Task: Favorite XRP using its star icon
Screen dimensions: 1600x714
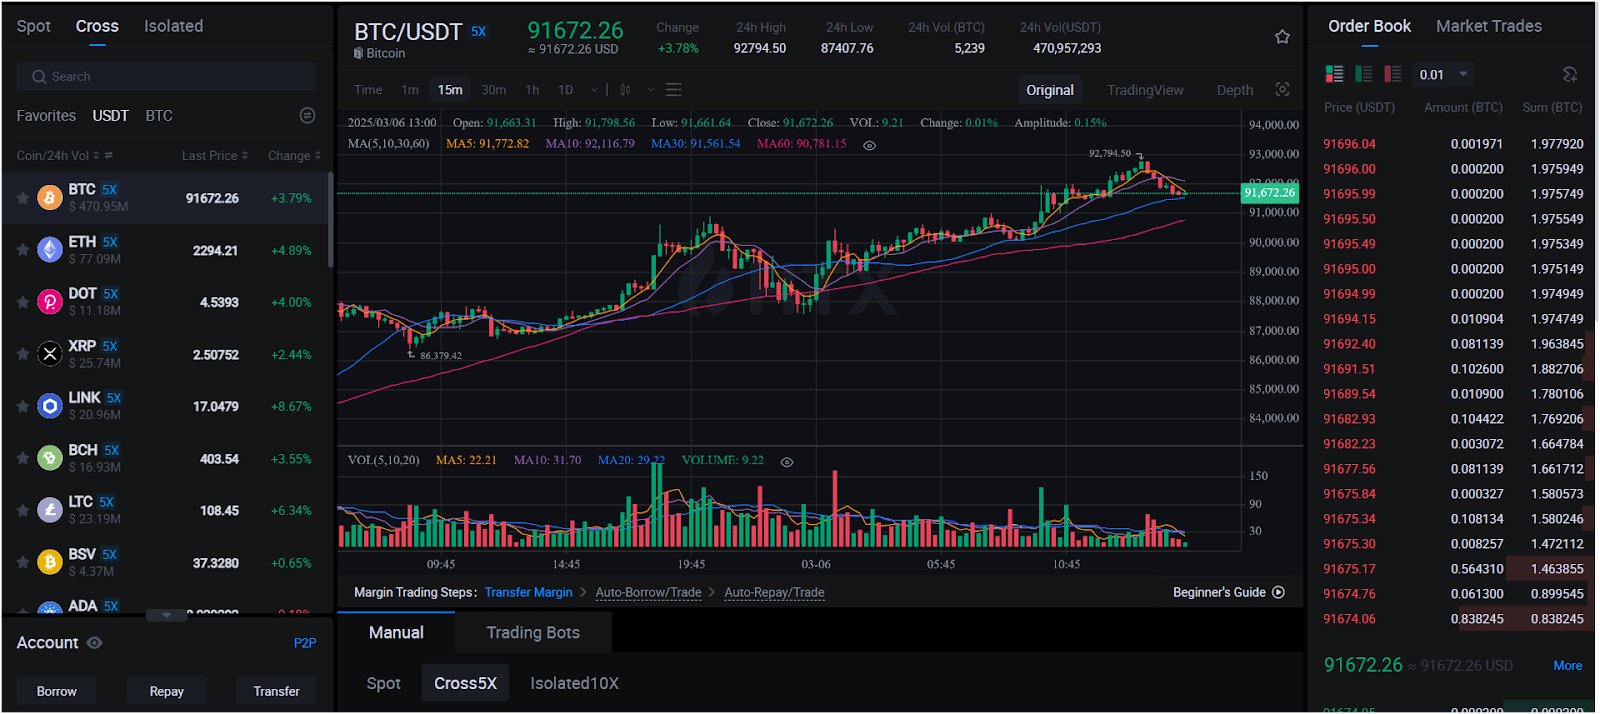Action: pyautogui.click(x=23, y=354)
